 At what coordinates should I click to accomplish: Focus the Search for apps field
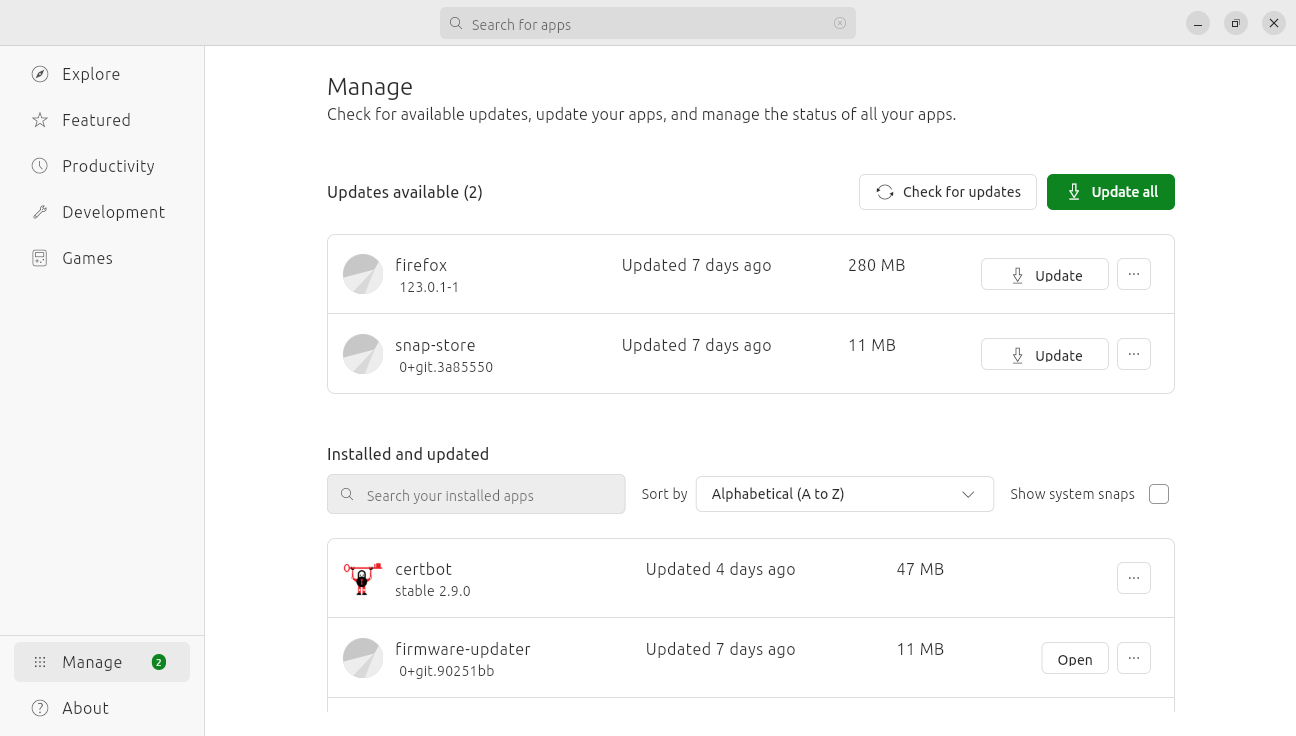point(648,23)
